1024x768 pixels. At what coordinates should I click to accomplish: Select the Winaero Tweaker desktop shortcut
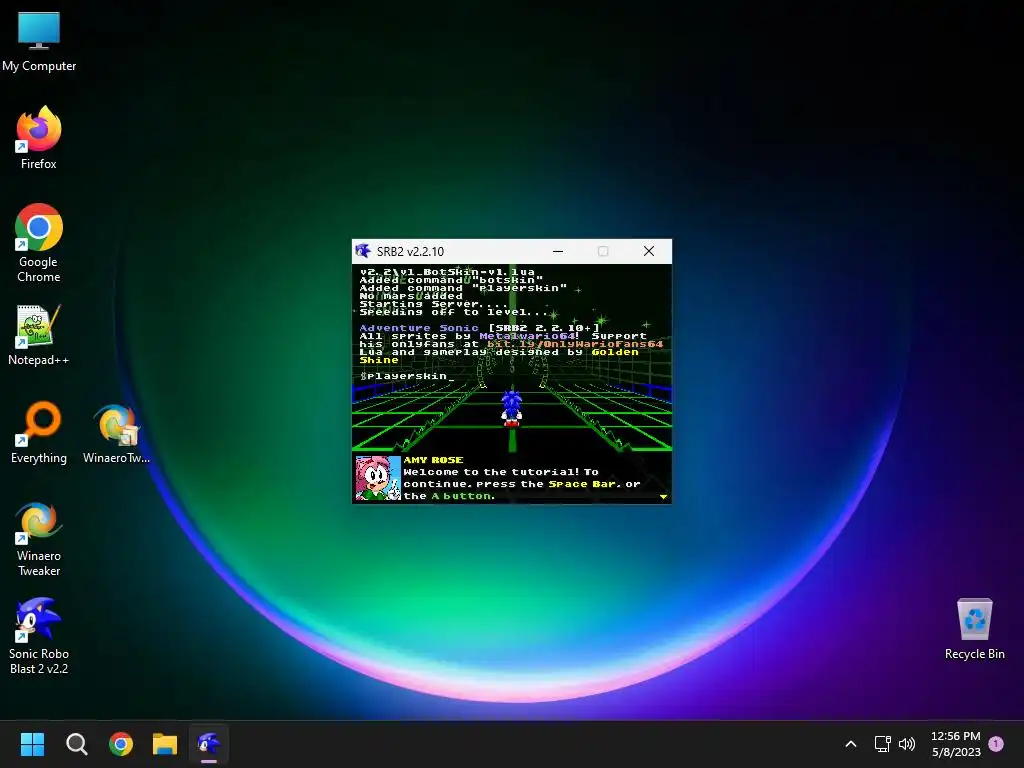point(39,539)
